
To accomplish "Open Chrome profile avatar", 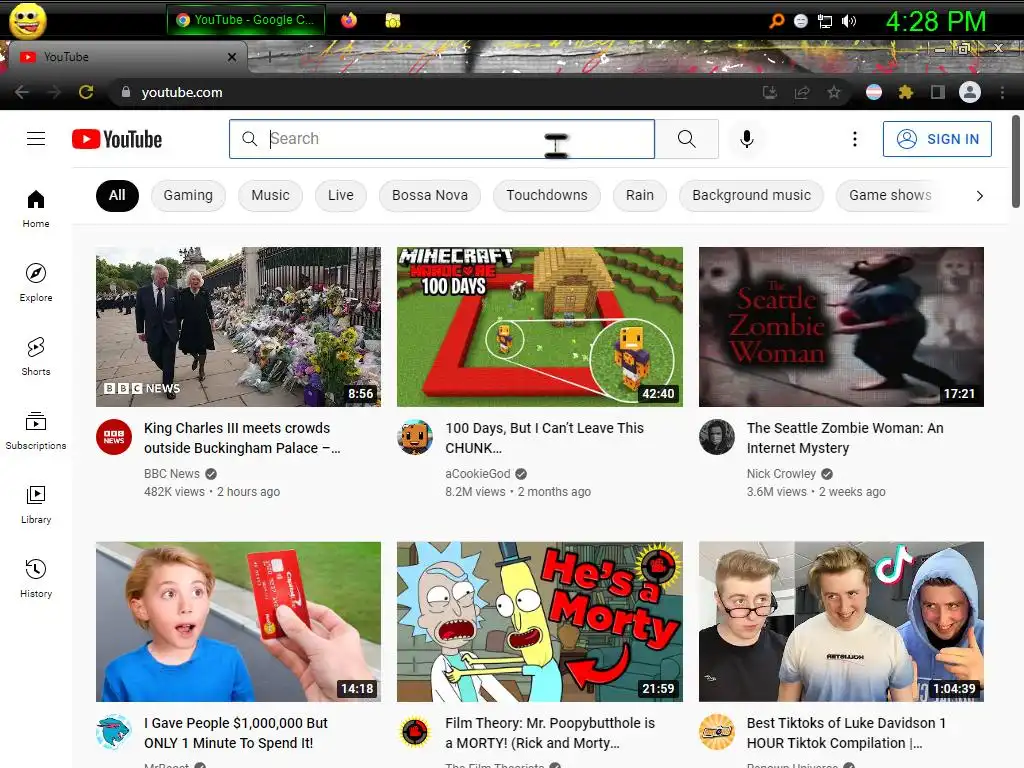I will click(970, 92).
